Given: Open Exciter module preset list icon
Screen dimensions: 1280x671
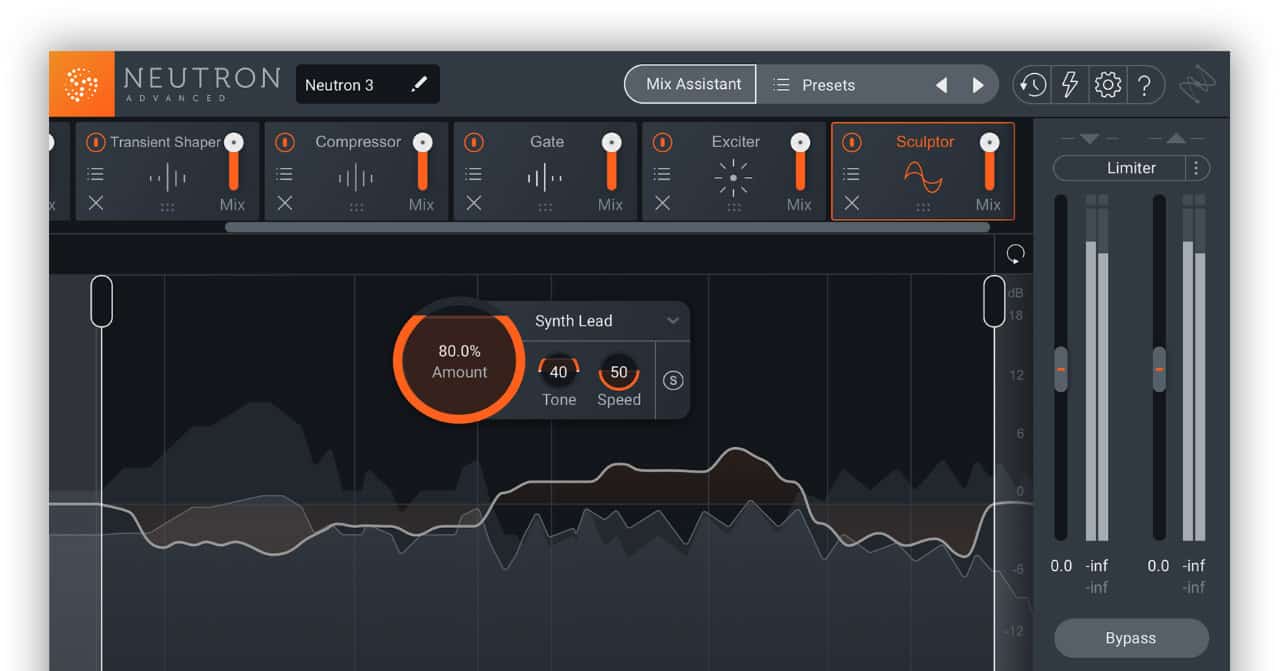Looking at the screenshot, I should [662, 174].
